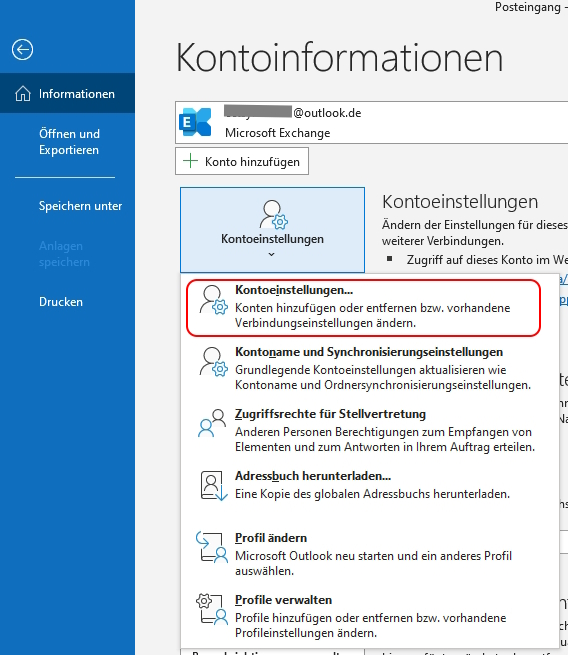
Task: Click the Kontoname und Synchronisierungseinstellungen icon
Action: [213, 362]
